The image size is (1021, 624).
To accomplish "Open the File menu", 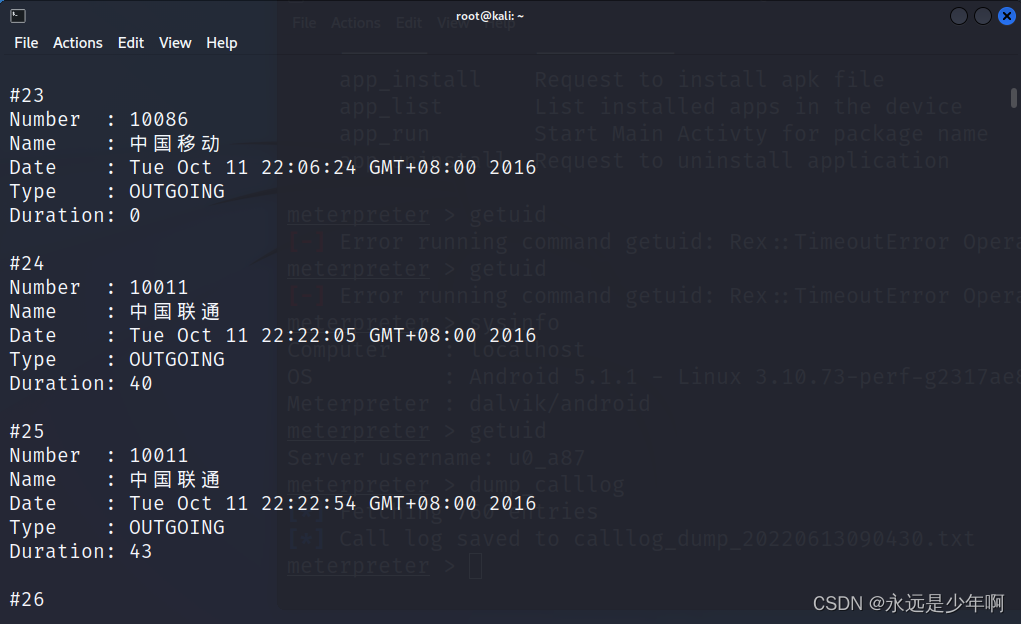I will [26, 43].
